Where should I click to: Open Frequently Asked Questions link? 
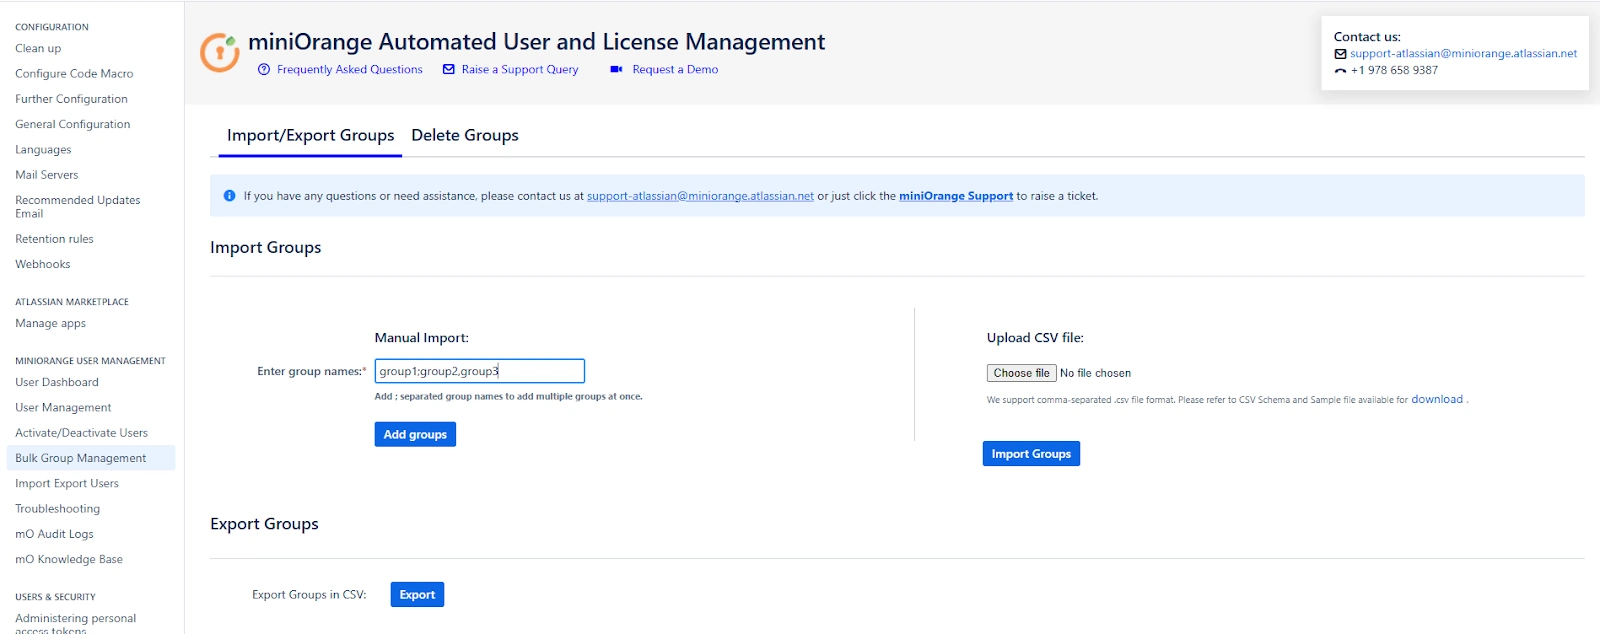[349, 69]
